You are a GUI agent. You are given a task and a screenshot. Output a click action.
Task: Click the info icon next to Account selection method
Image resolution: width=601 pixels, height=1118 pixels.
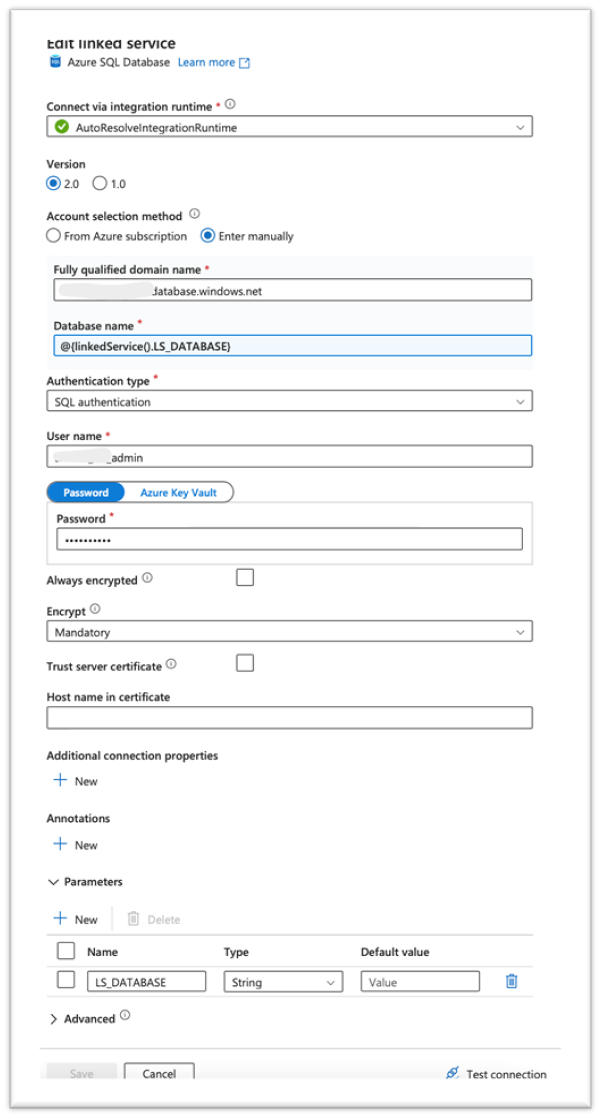(x=194, y=214)
